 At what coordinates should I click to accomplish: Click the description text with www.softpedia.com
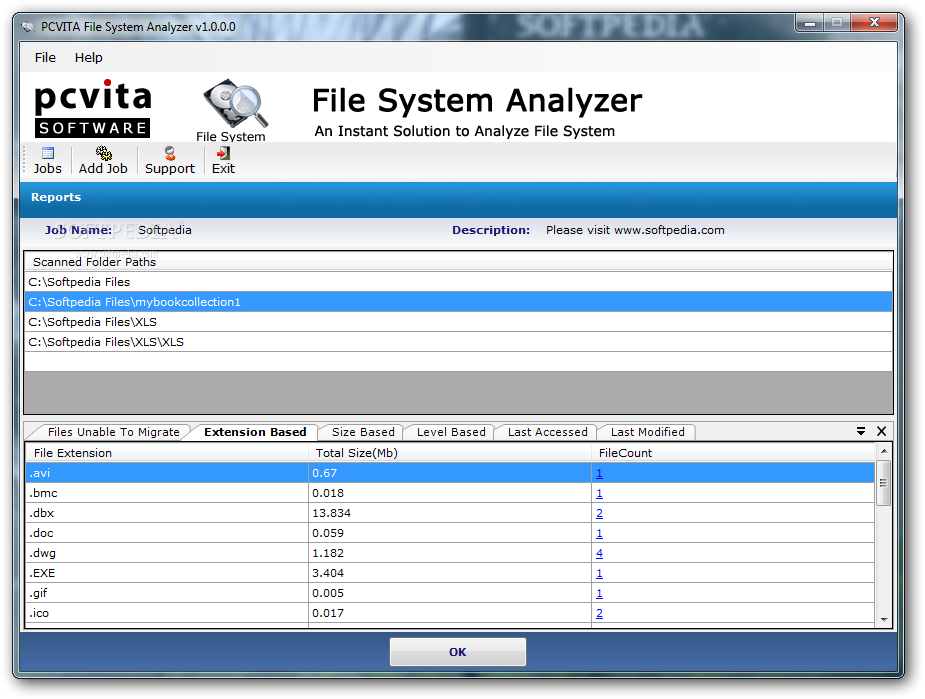pos(635,230)
